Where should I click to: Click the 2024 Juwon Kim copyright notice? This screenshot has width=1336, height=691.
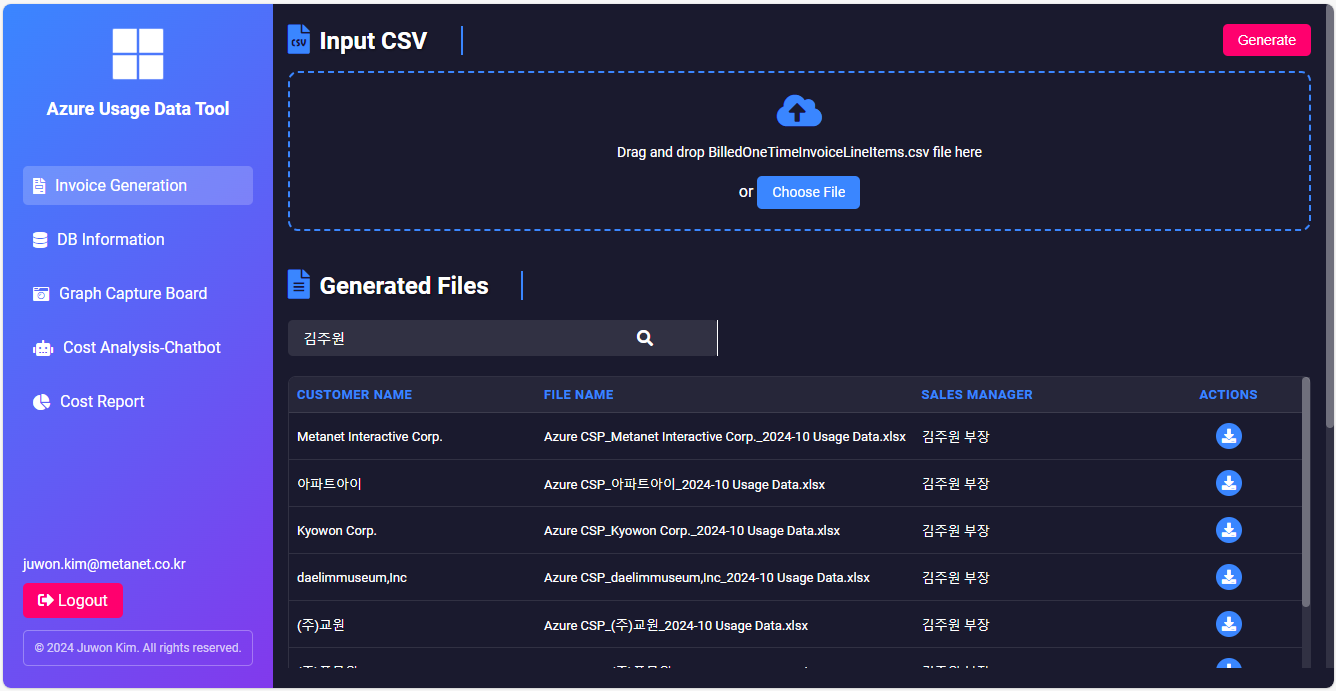coord(138,648)
